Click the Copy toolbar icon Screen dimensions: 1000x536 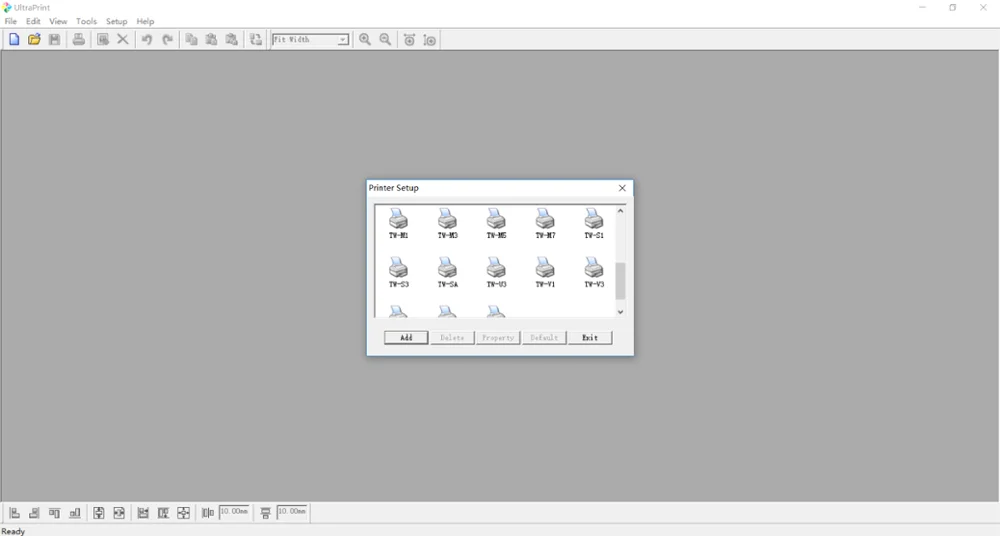click(191, 40)
